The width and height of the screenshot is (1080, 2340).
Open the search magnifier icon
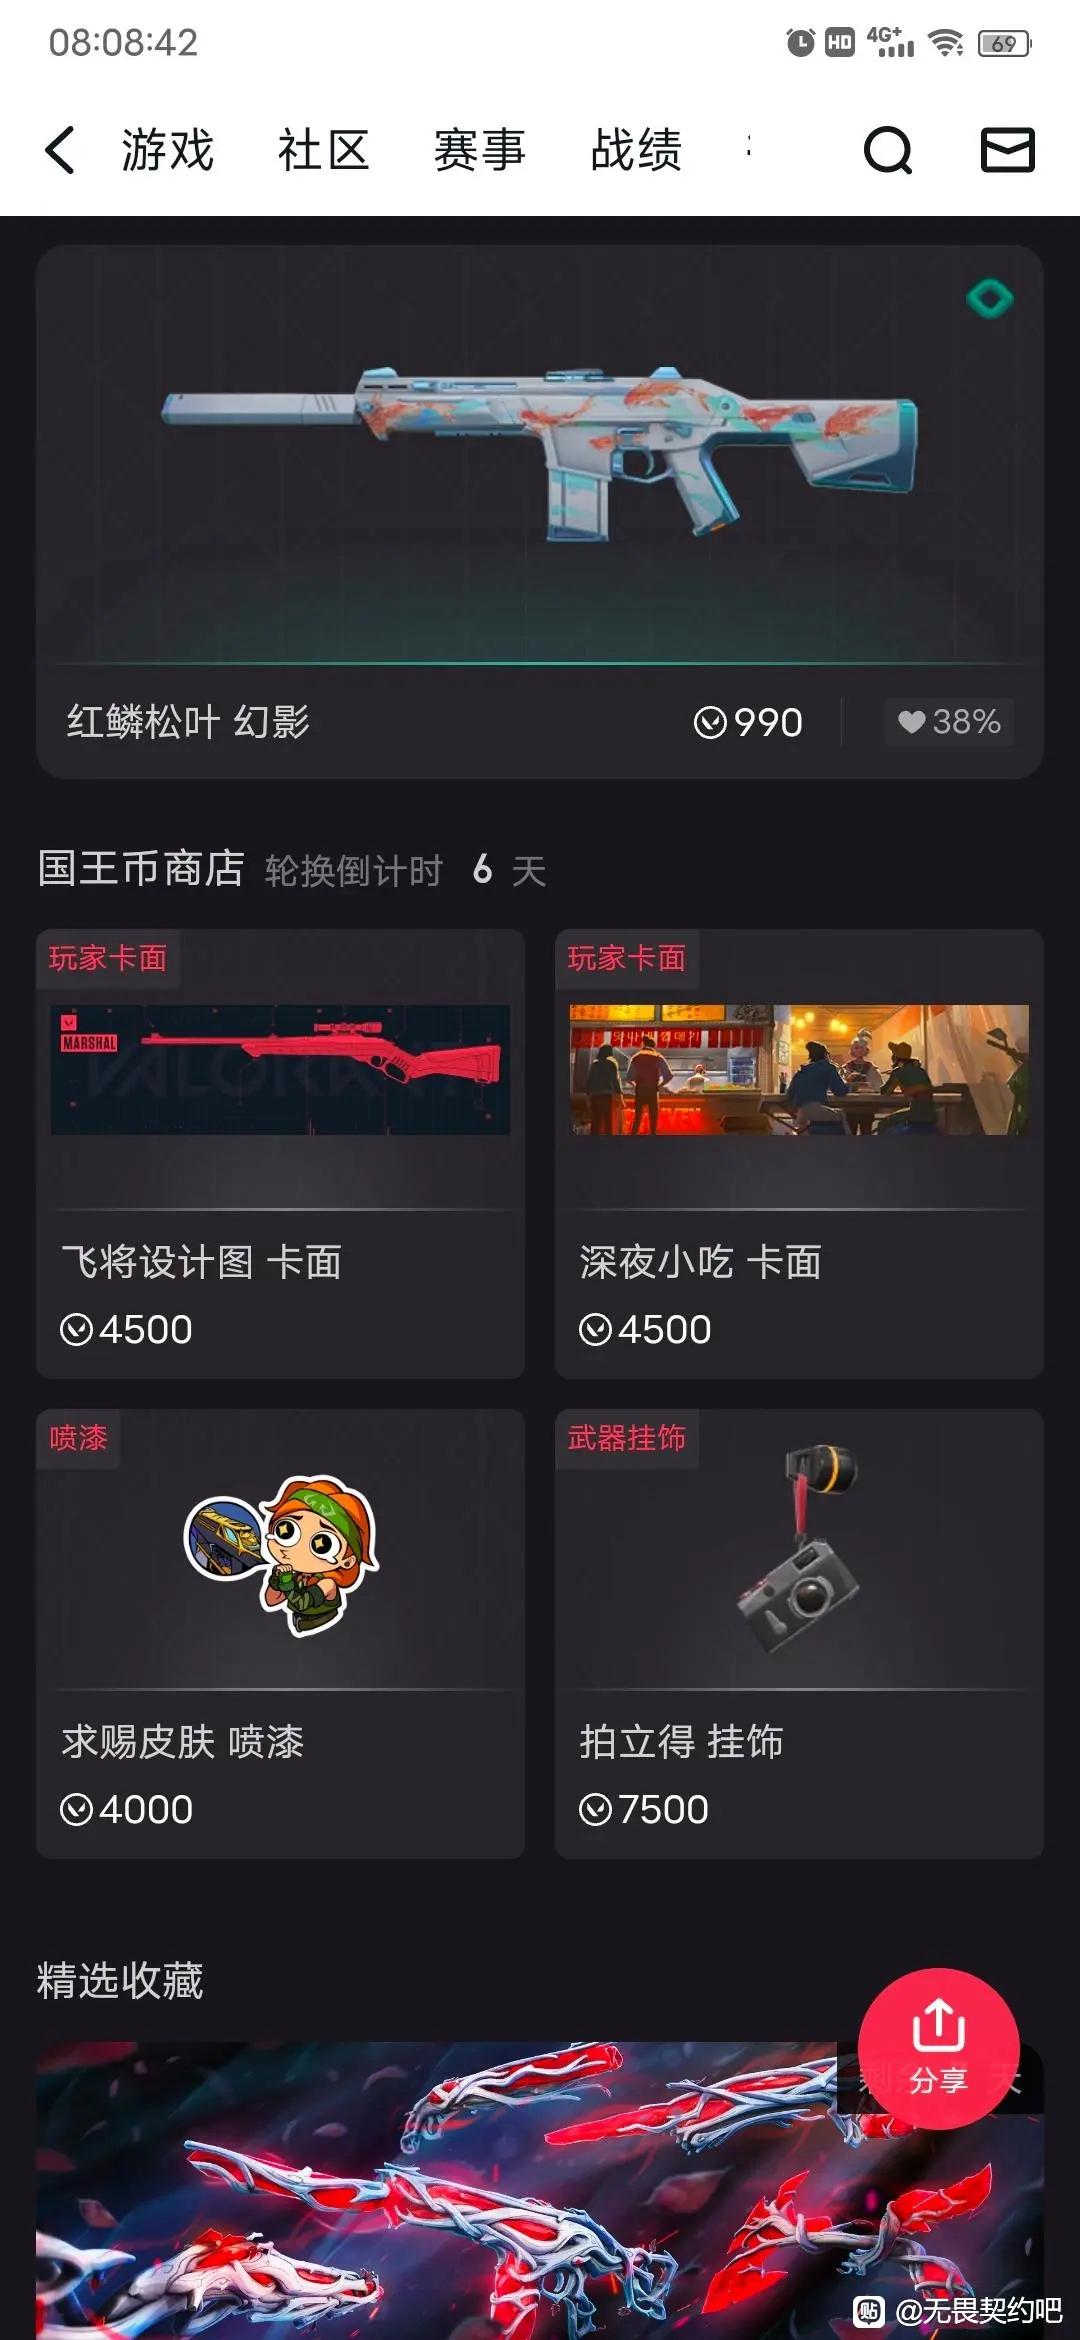click(x=888, y=151)
